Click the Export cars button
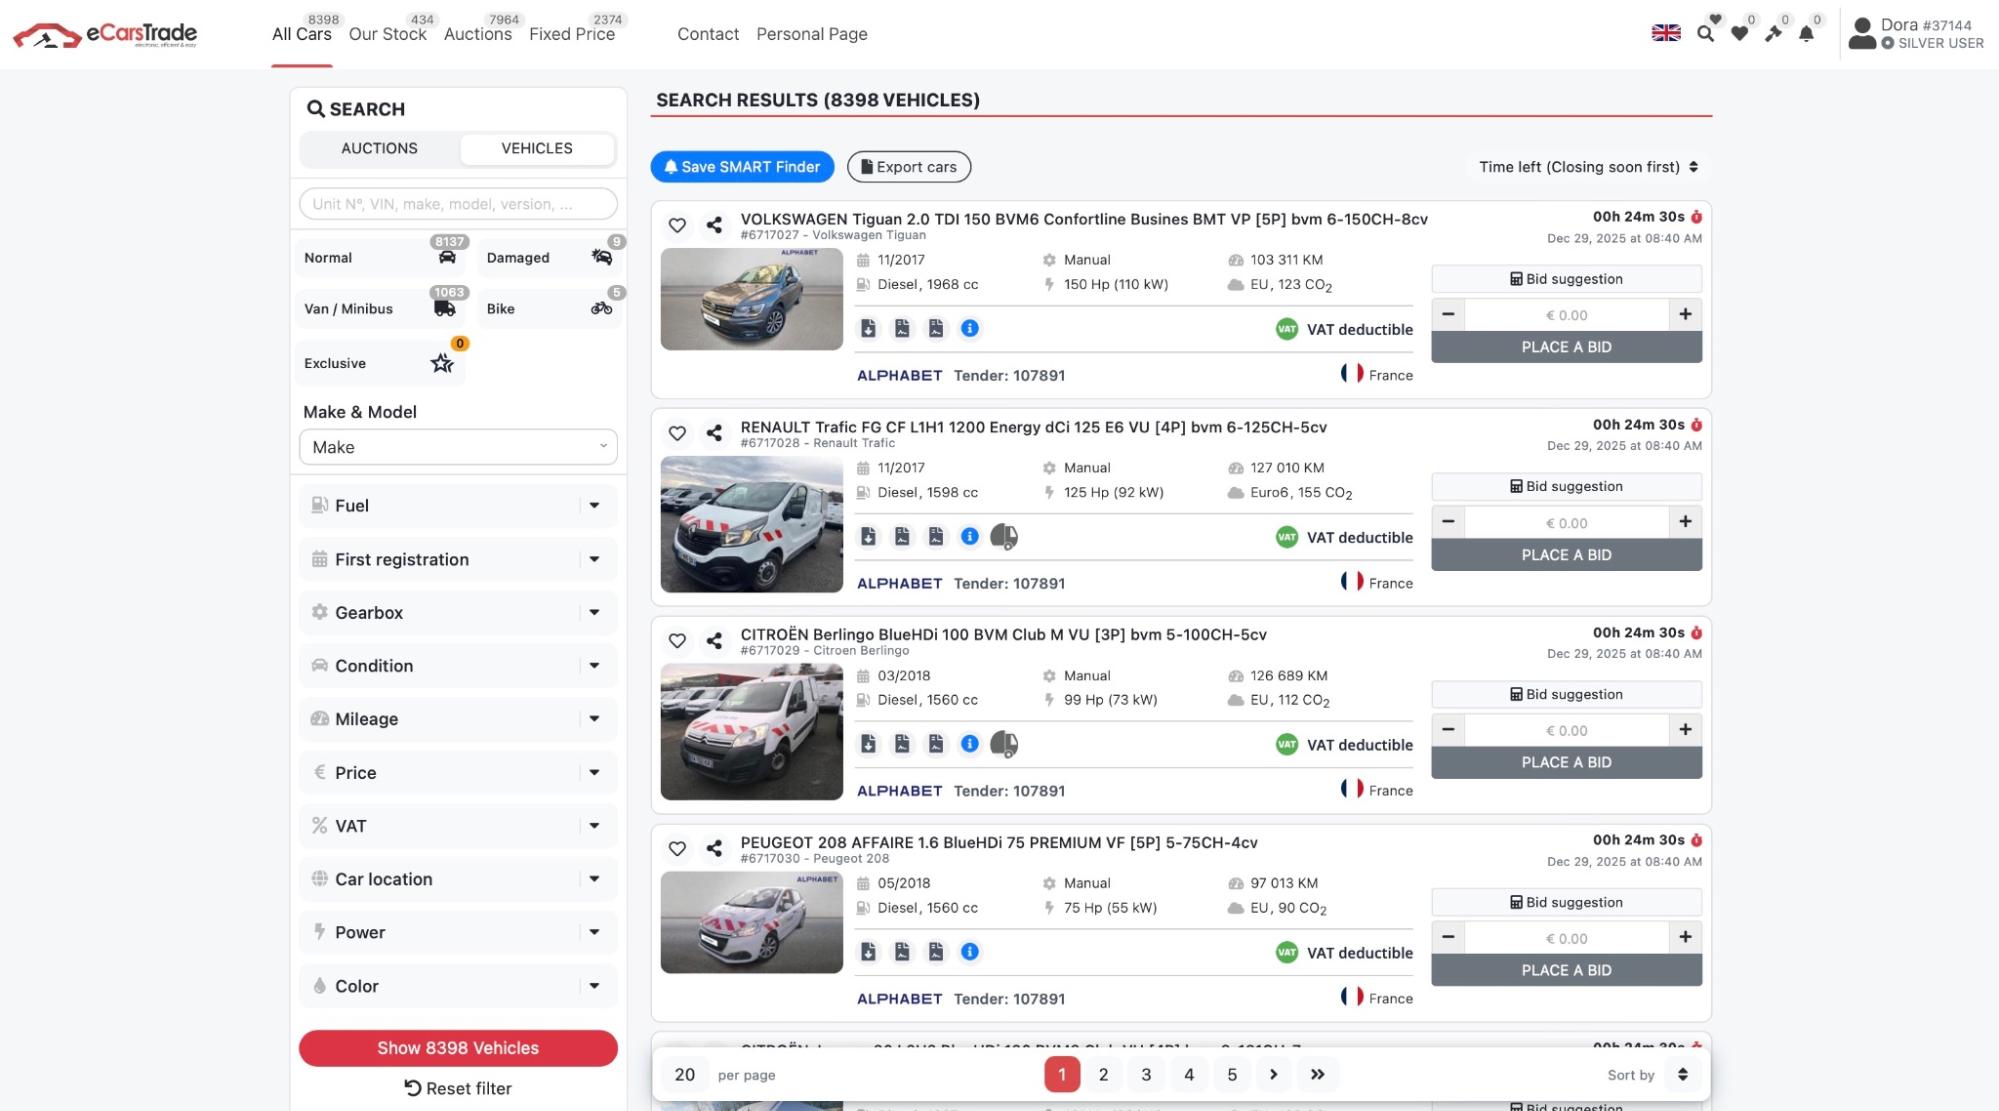The image size is (1999, 1111). [x=909, y=167]
